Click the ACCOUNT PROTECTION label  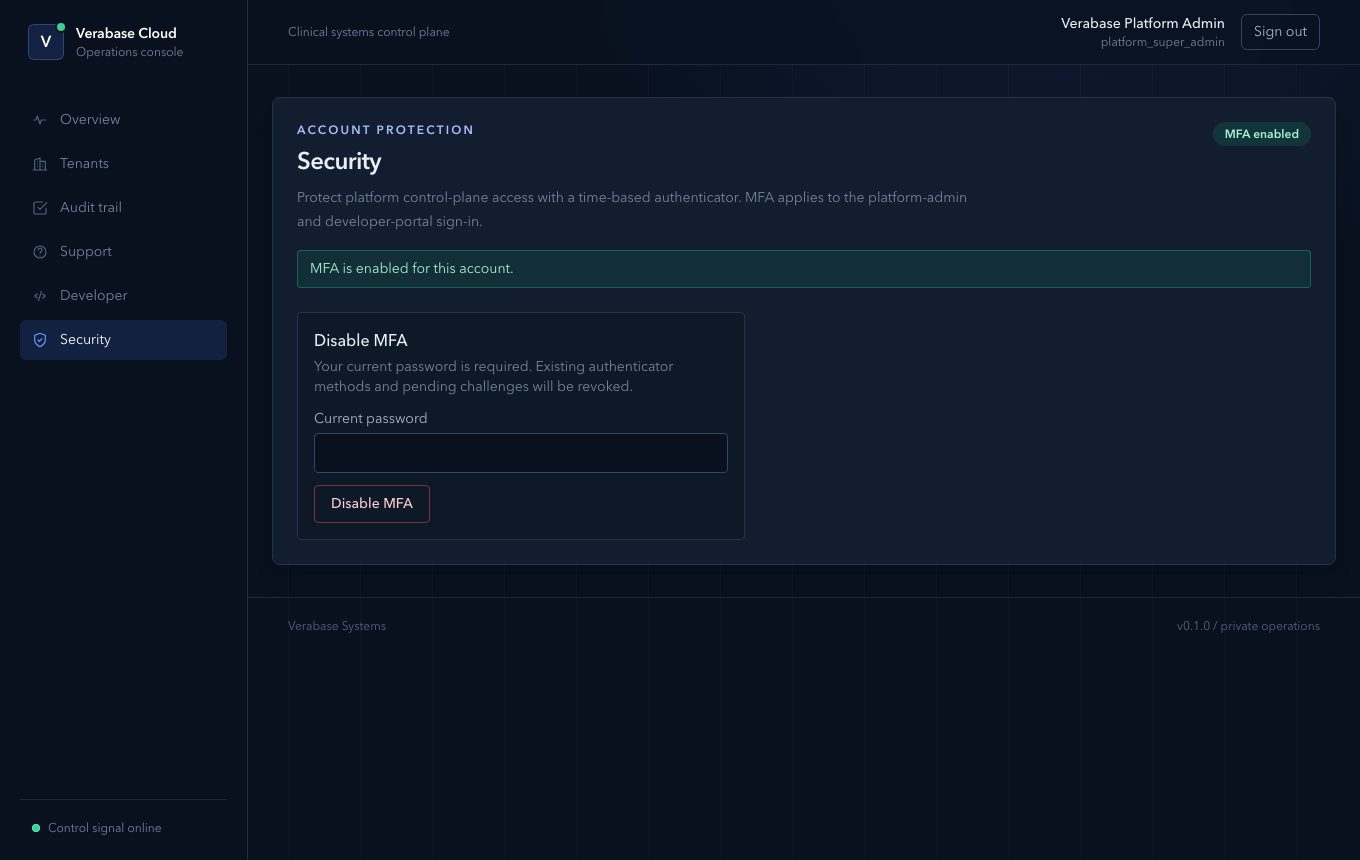(x=386, y=130)
